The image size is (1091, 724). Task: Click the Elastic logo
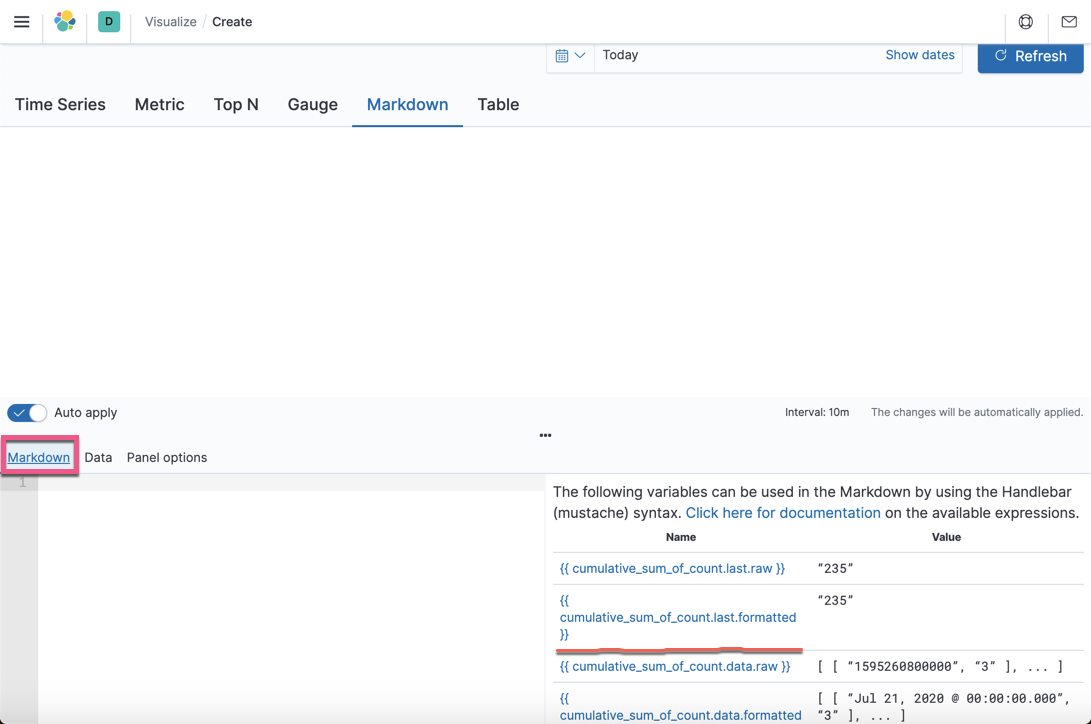click(64, 21)
